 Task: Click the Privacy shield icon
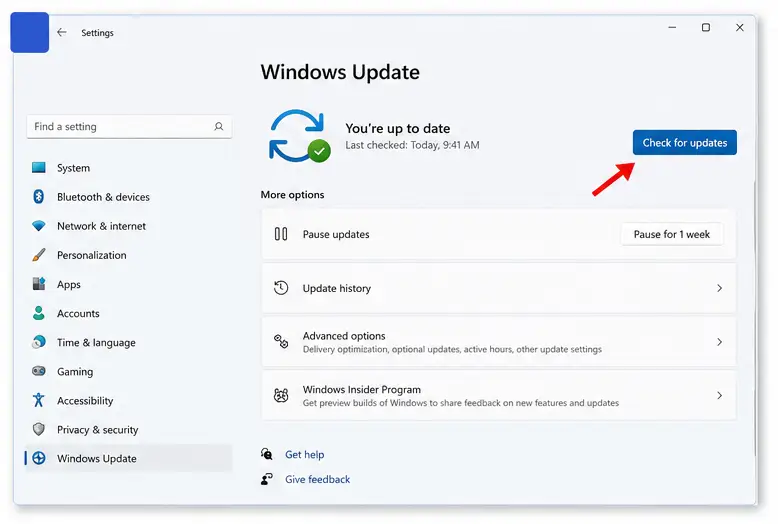[39, 429]
